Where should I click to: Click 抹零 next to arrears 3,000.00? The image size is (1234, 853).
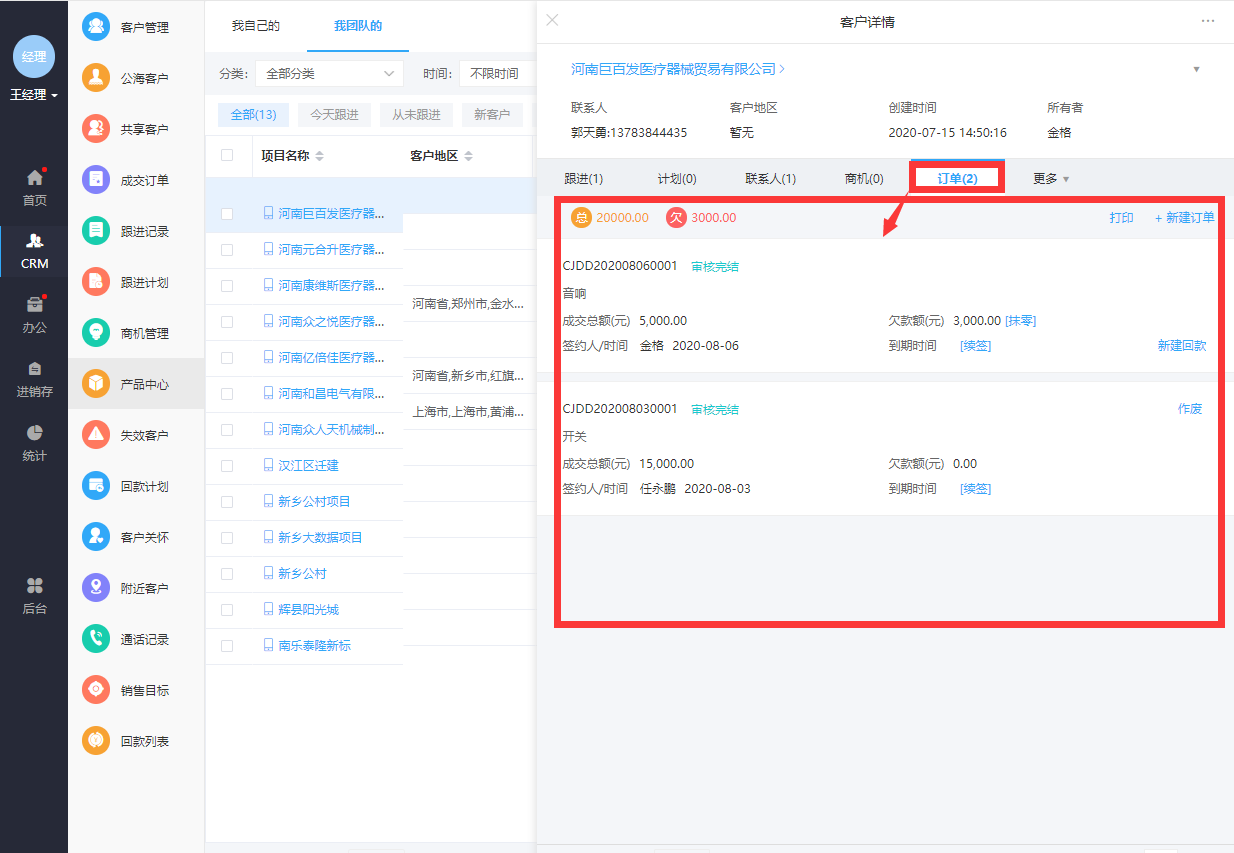[x=1020, y=321]
